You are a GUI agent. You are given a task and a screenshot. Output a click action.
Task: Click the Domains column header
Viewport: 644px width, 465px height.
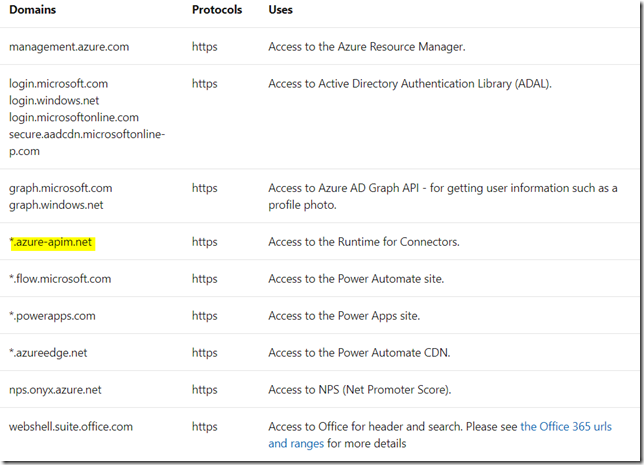tap(32, 10)
